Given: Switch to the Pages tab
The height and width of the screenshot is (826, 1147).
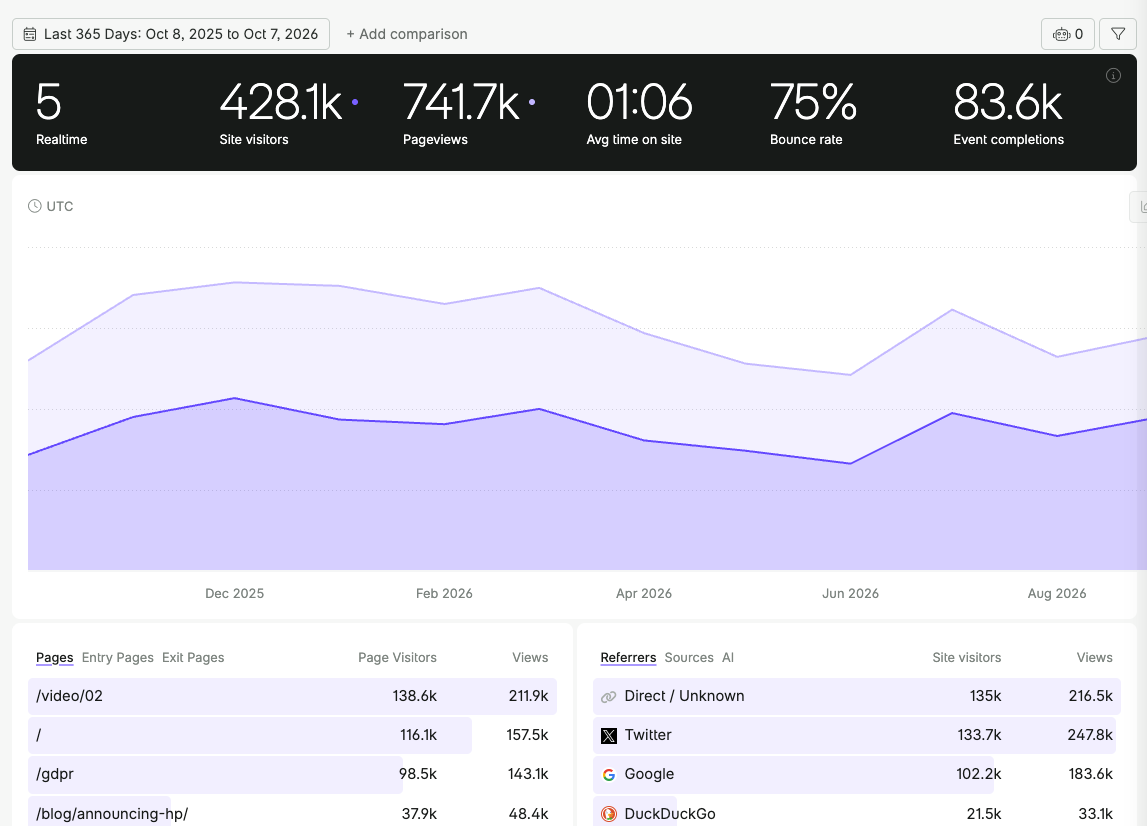Looking at the screenshot, I should [x=55, y=657].
